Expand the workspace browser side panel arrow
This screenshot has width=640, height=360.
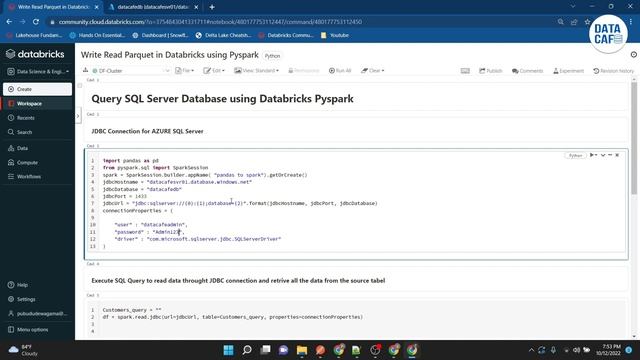coord(78,116)
